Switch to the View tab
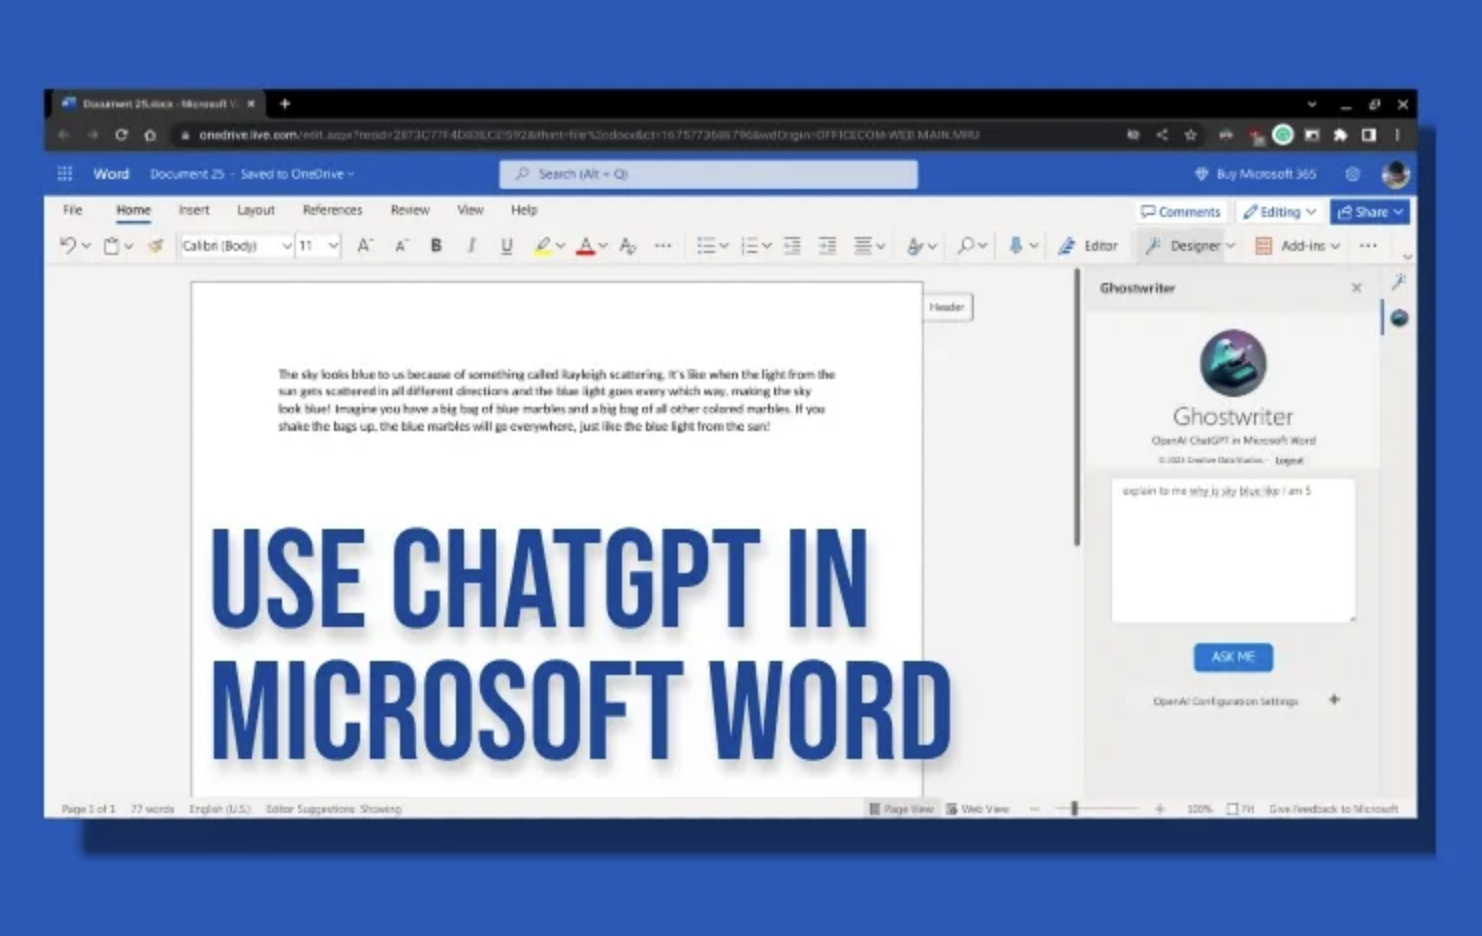 tap(470, 210)
